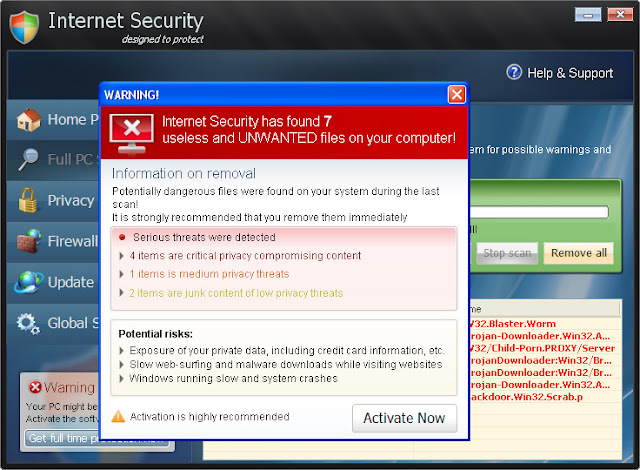Click the Home house icon in sidebar

pyautogui.click(x=28, y=120)
